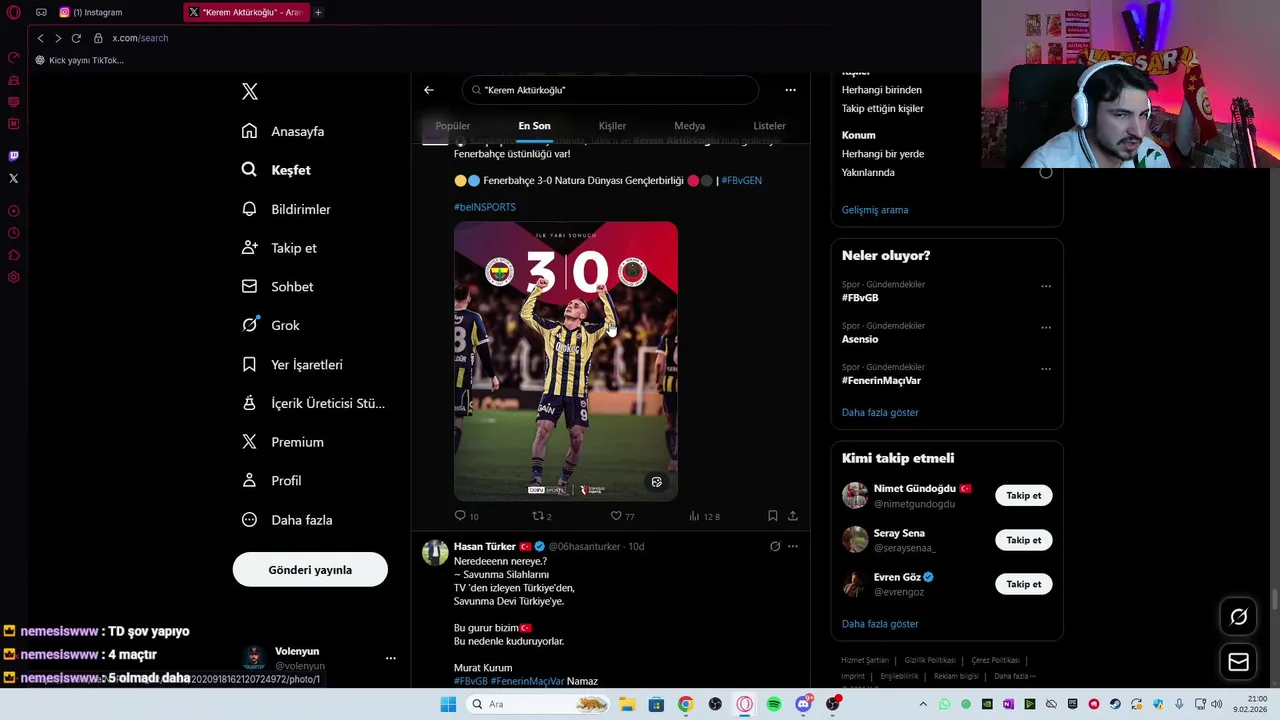The width and height of the screenshot is (1280, 720).
Task: Open options for Asensio trend
Action: (1046, 327)
